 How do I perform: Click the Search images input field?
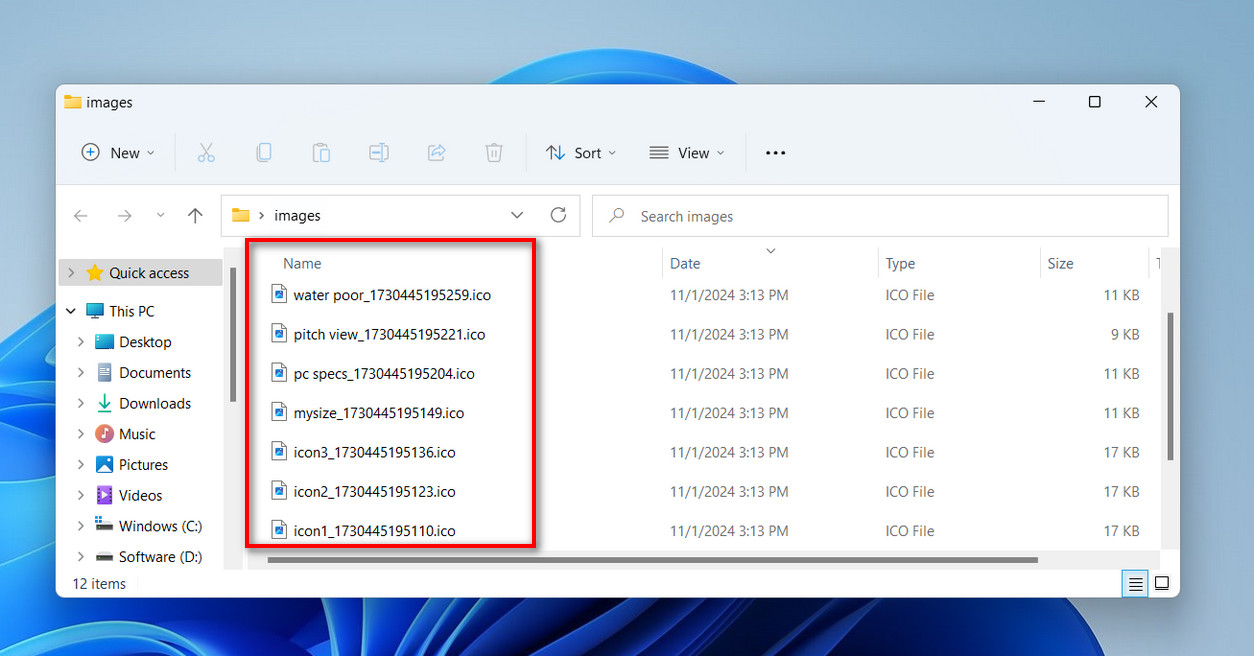(x=880, y=215)
